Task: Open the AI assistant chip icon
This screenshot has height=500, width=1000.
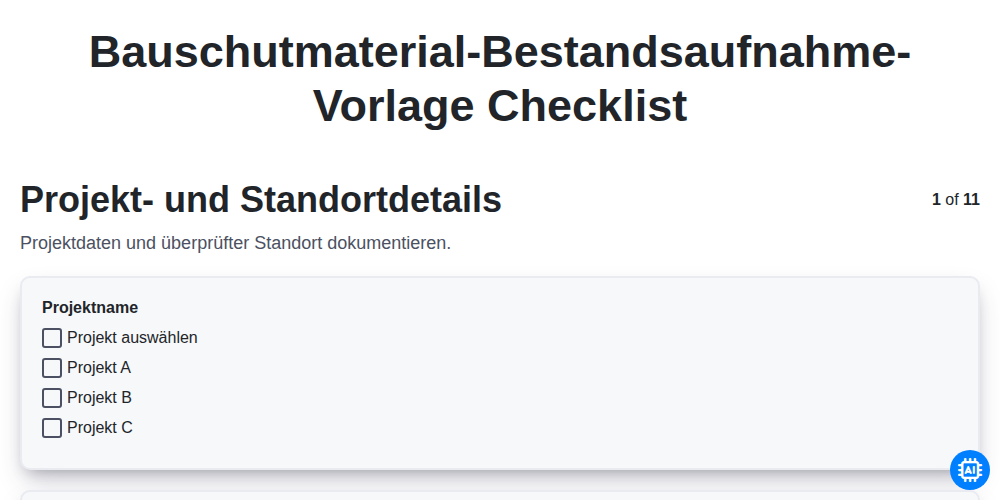Action: (969, 470)
